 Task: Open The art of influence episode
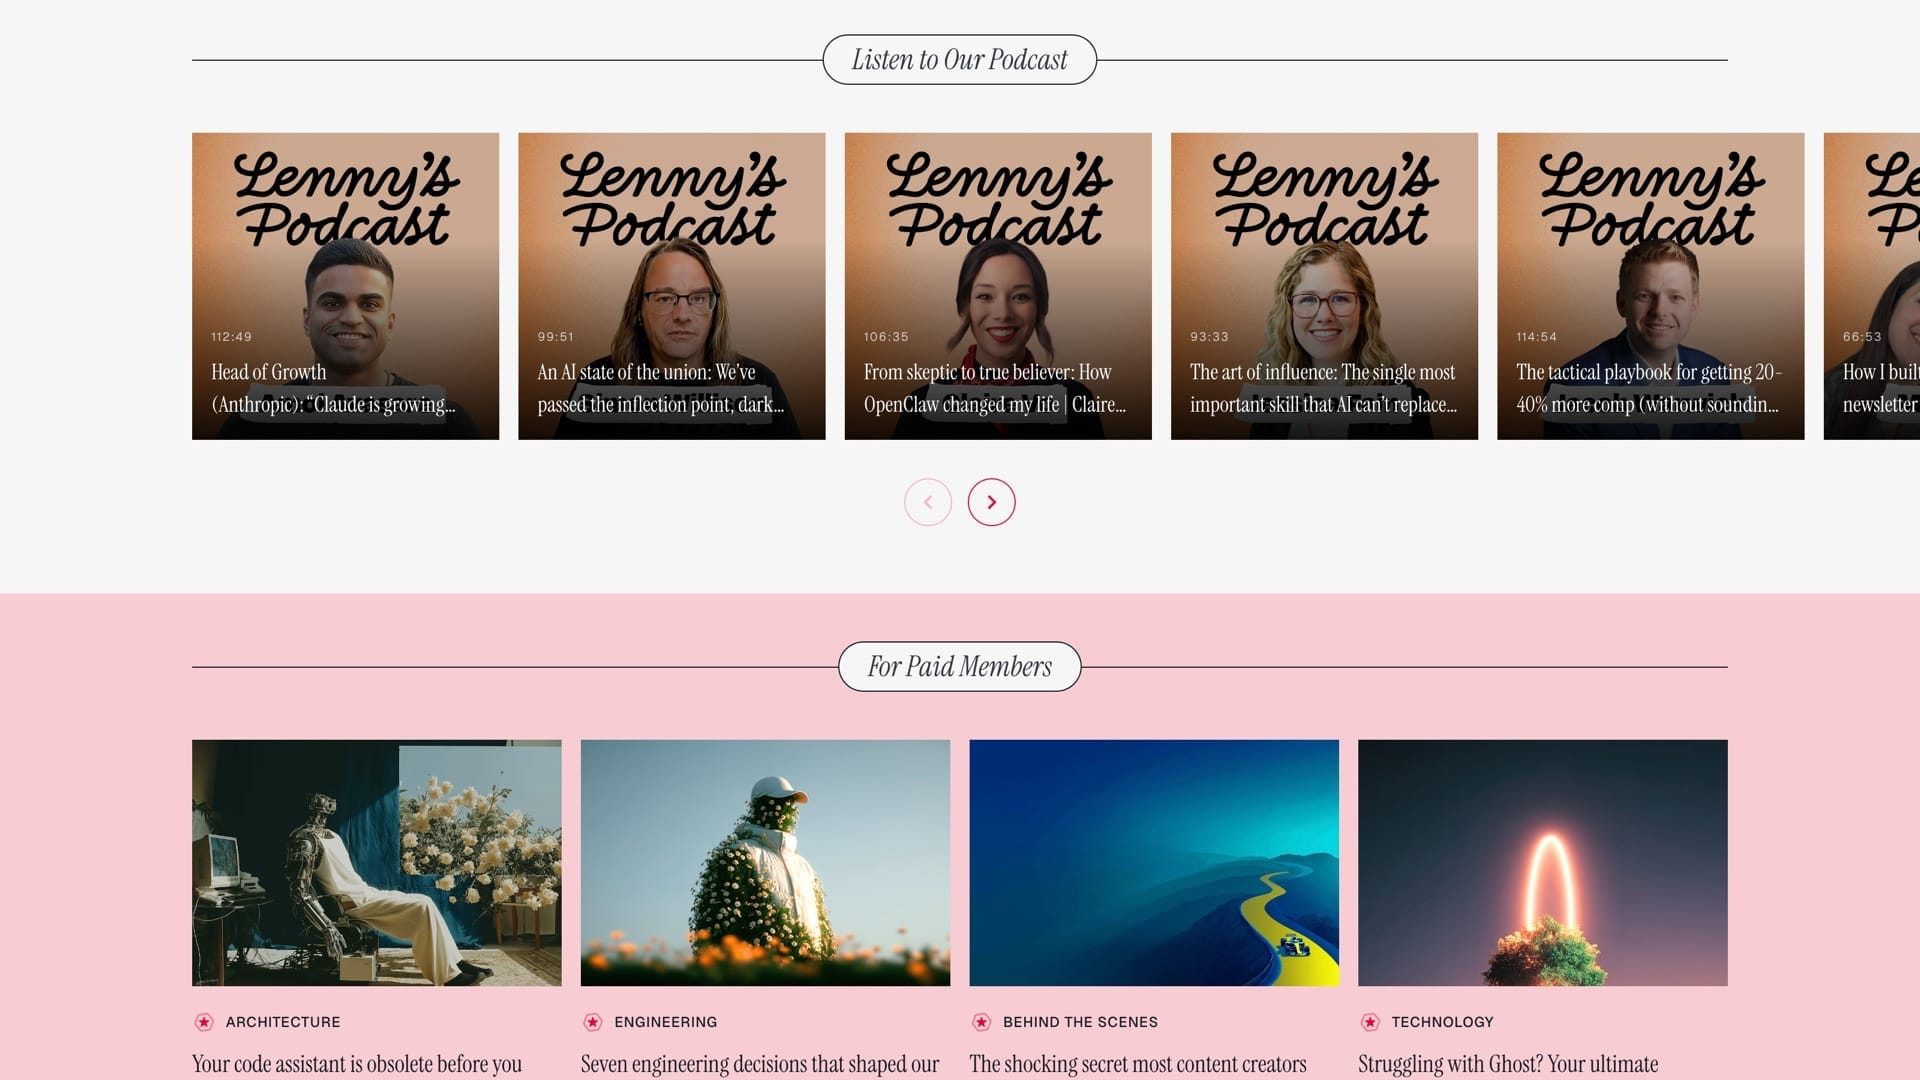1324,286
